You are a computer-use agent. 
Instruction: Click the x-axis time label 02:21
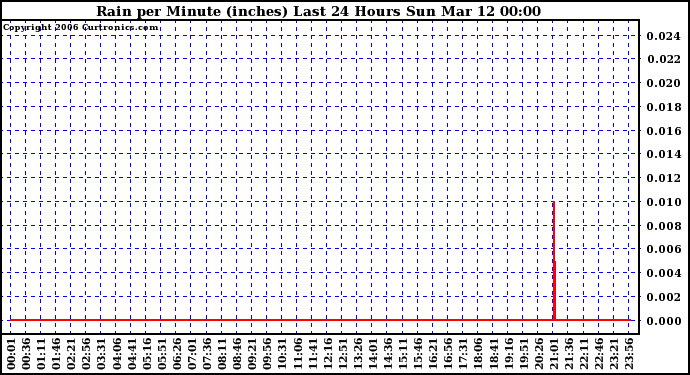[x=72, y=354]
